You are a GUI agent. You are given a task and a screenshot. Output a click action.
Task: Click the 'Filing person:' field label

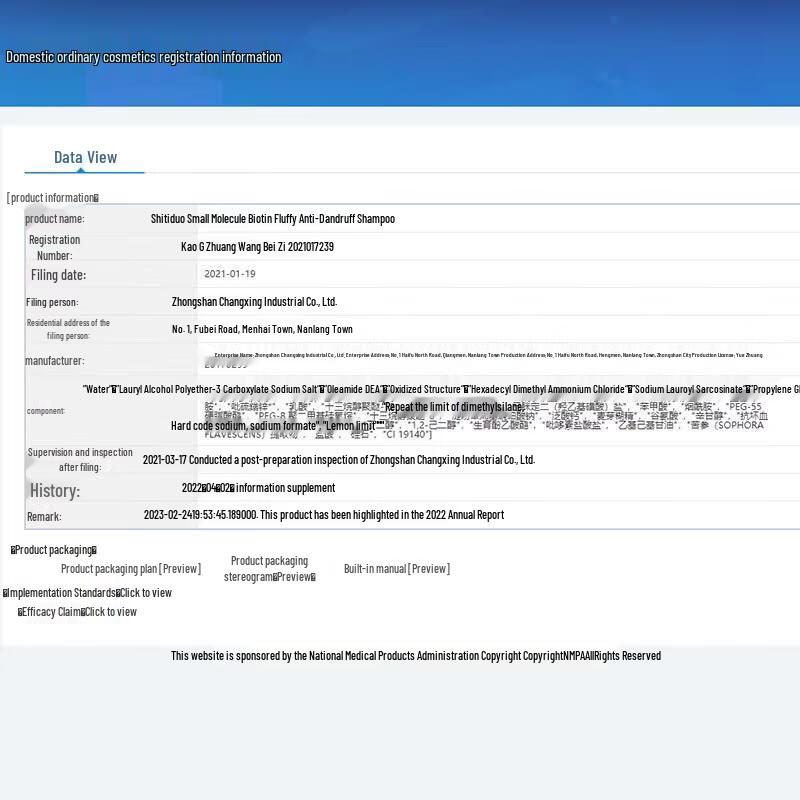52,302
